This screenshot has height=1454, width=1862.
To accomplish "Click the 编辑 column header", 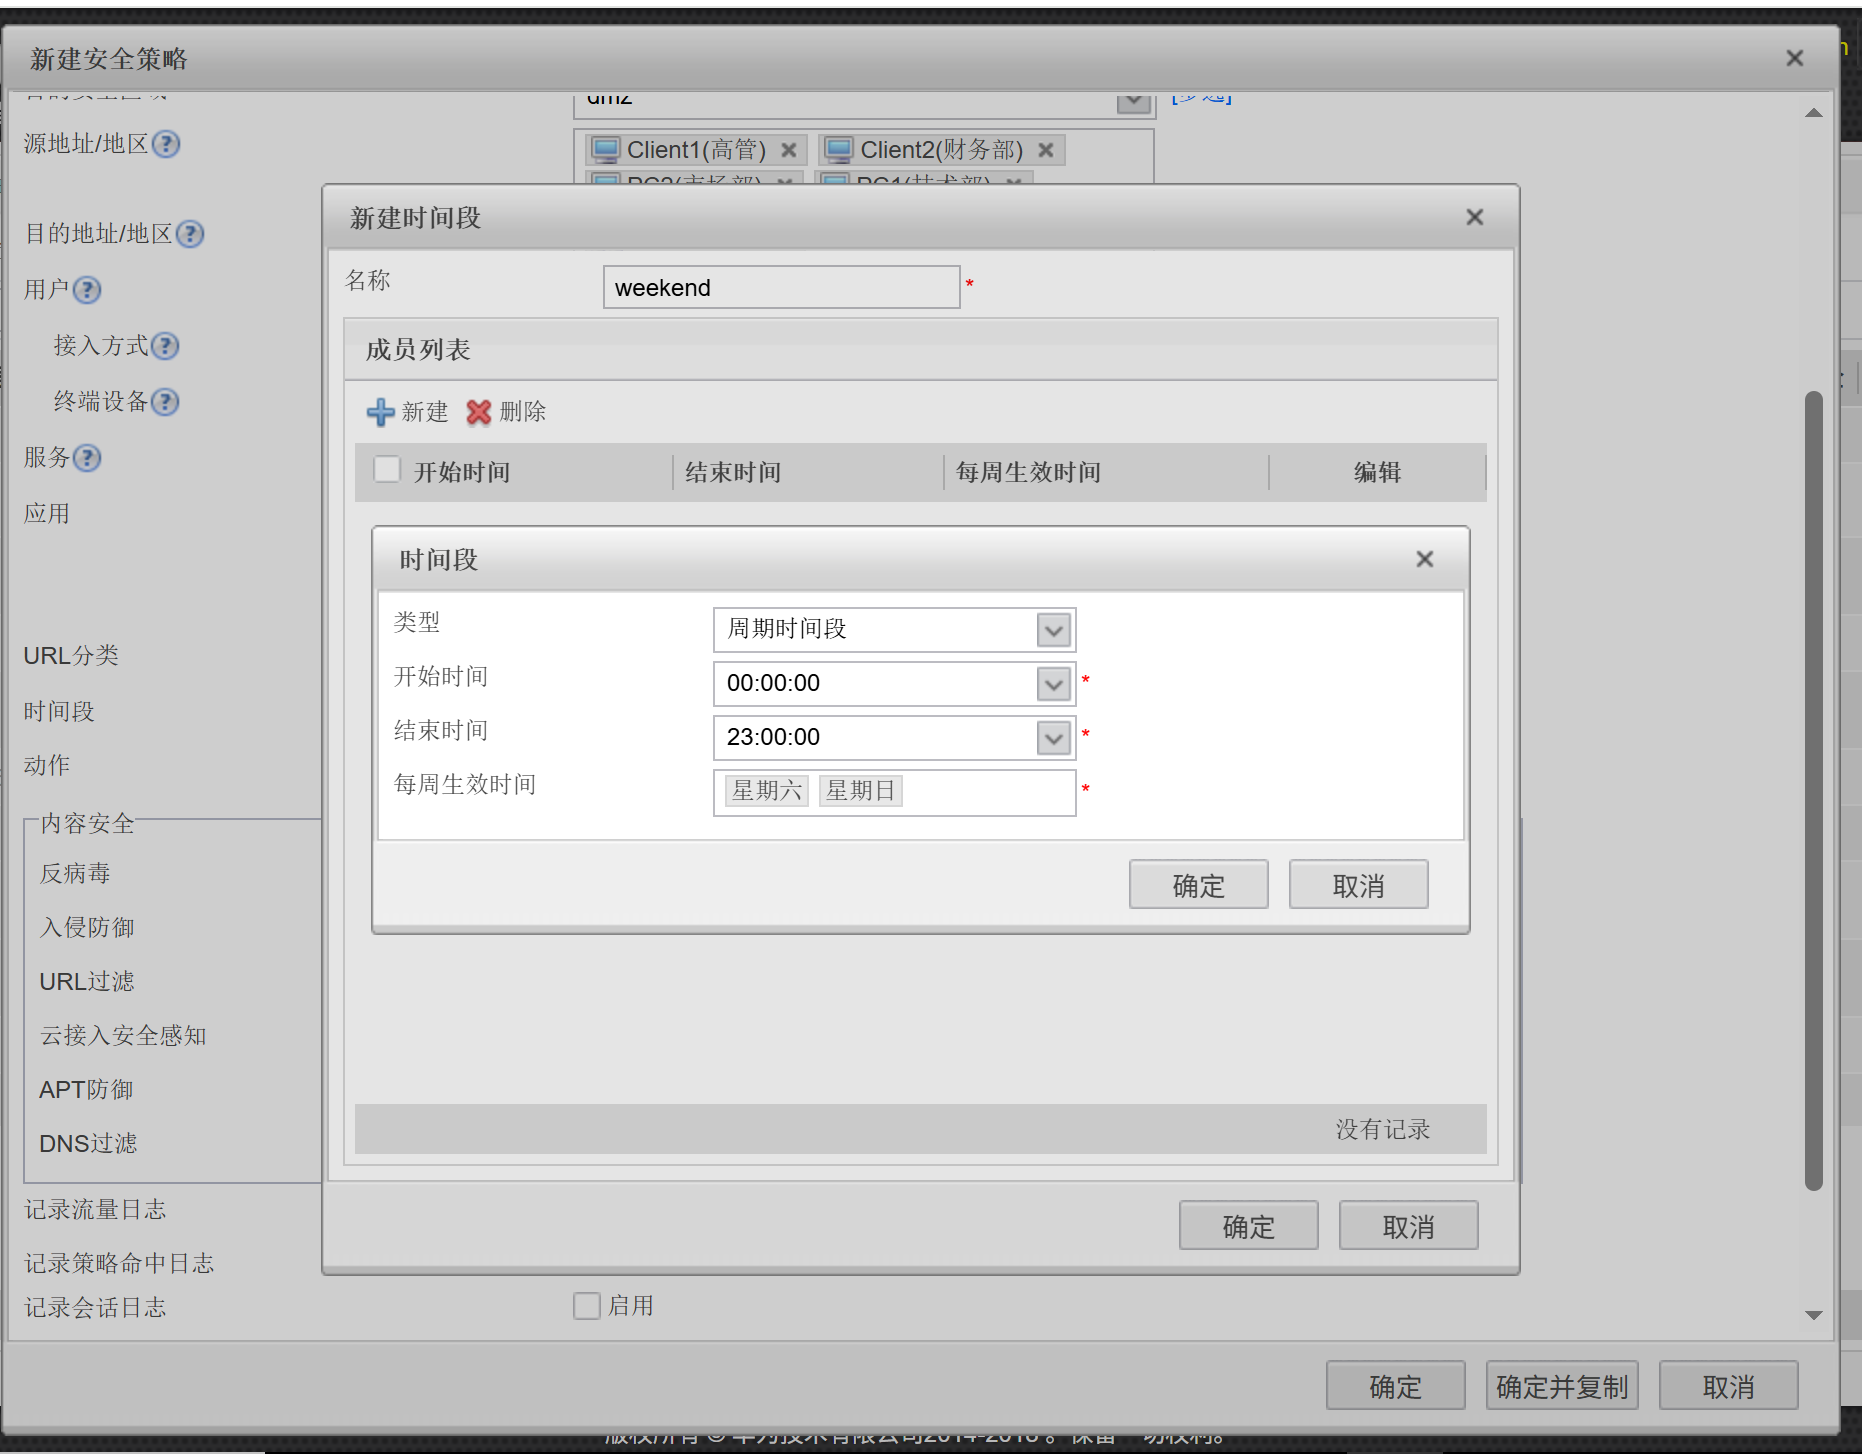I will [x=1377, y=472].
